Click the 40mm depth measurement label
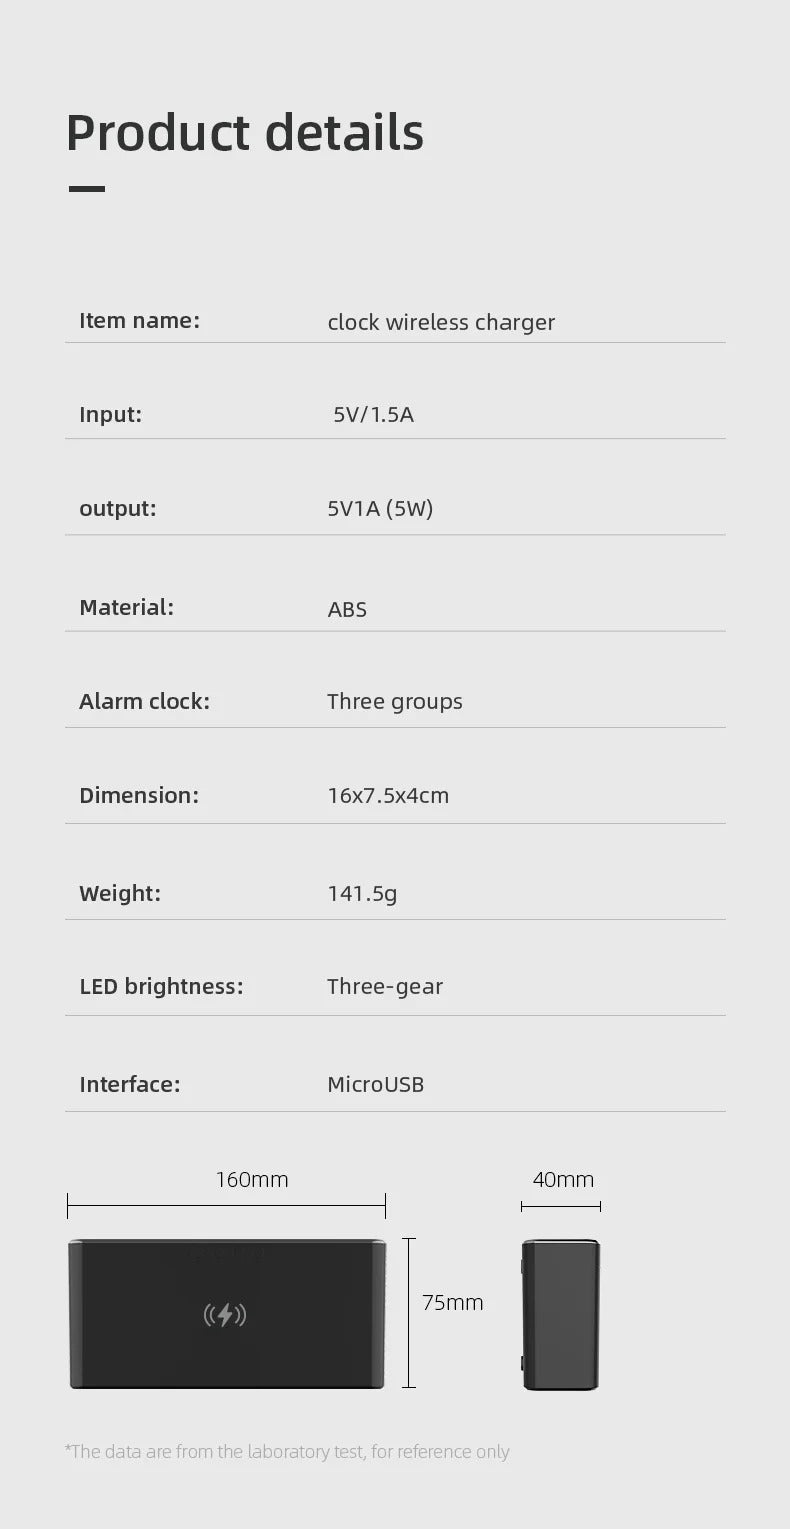 click(563, 1180)
